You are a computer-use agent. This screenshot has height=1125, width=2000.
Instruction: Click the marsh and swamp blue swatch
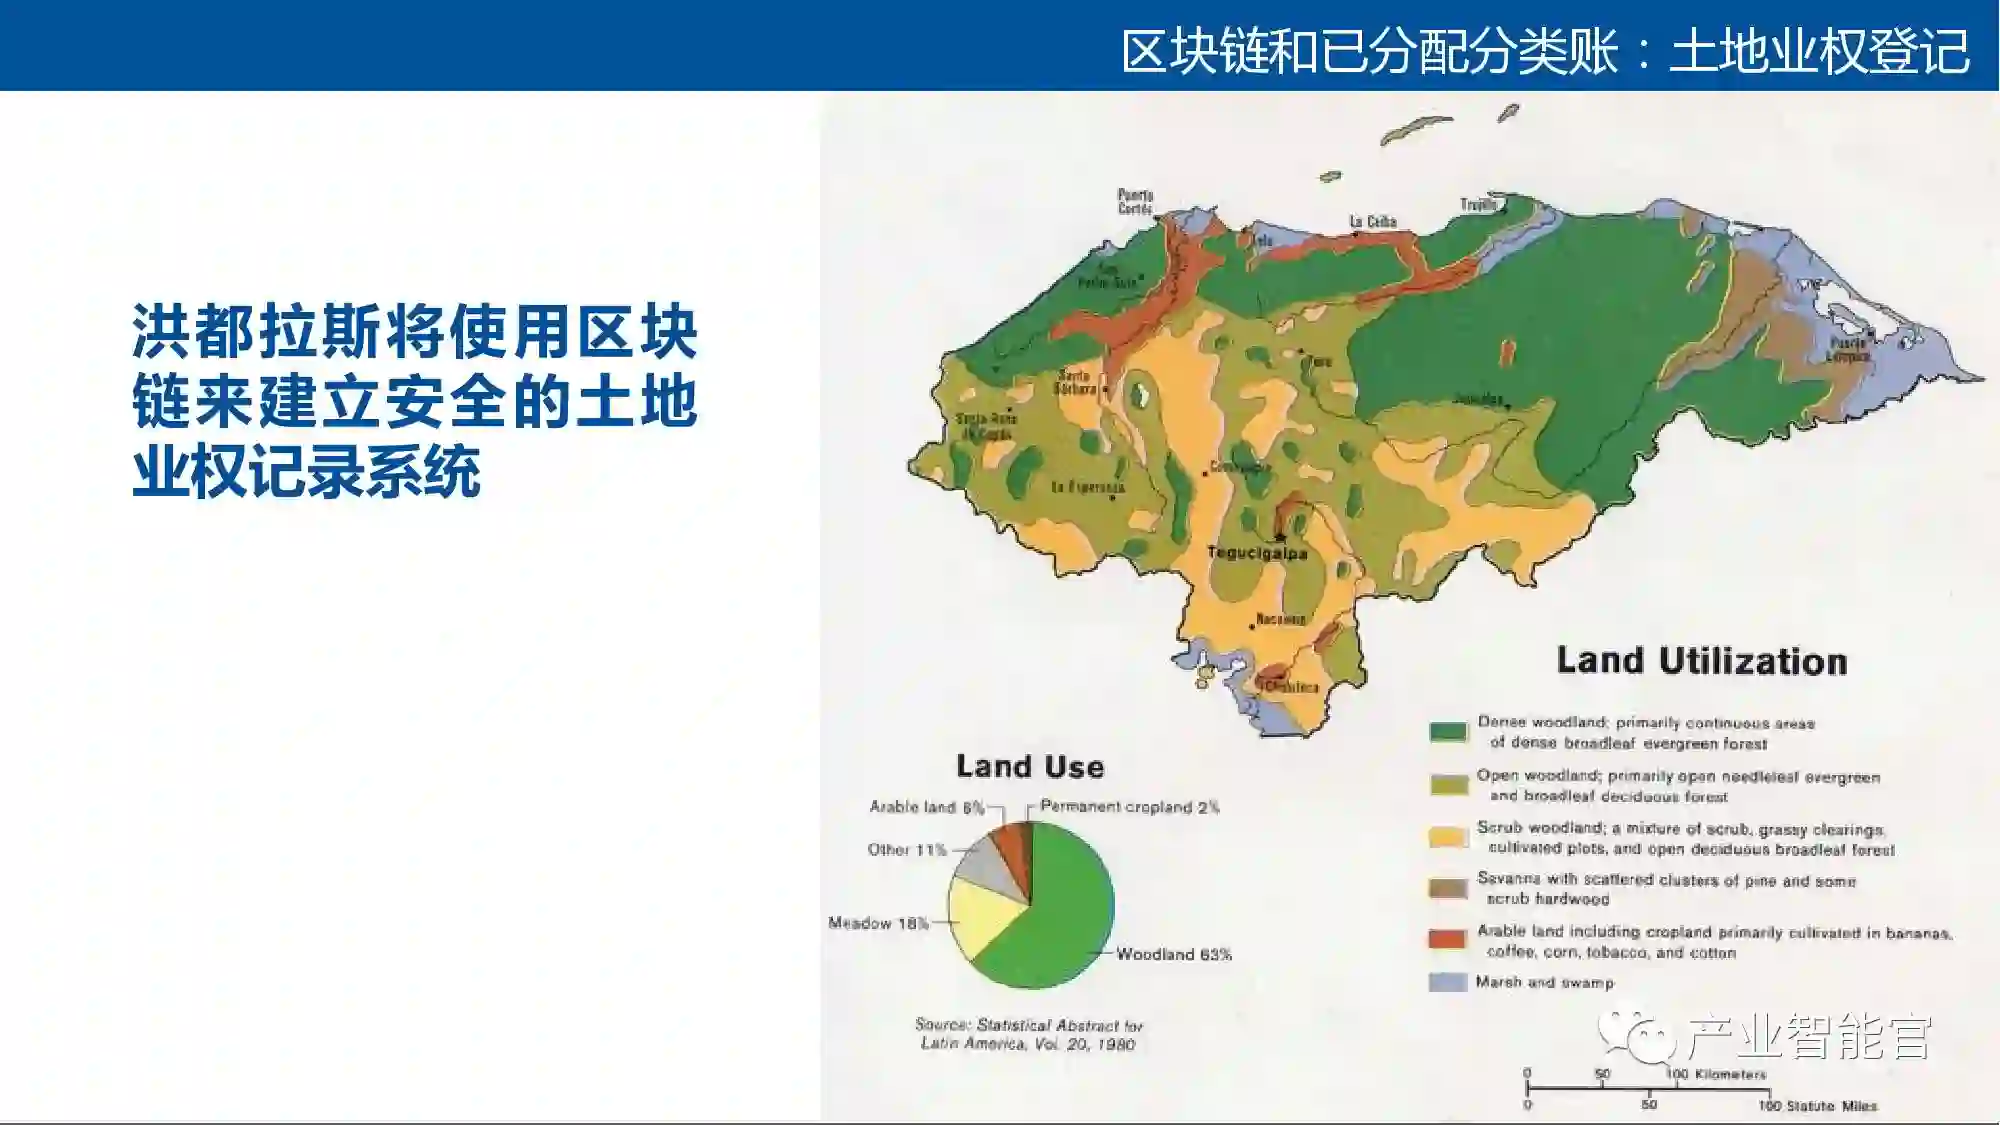1448,982
